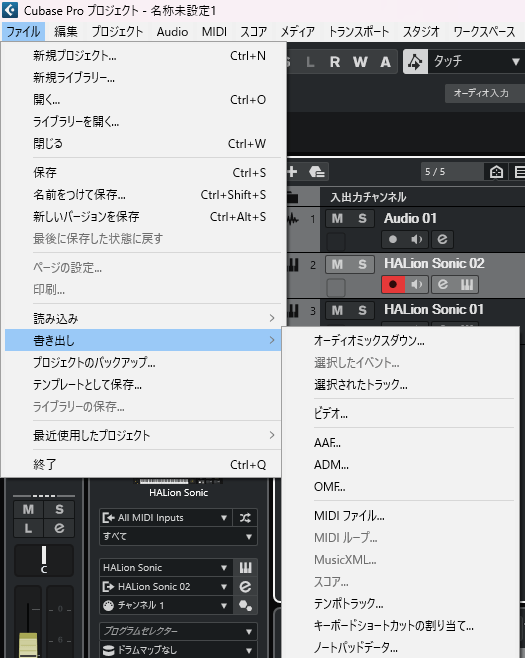Solo the HALion Sonic 02 track
525x658 pixels.
363,265
